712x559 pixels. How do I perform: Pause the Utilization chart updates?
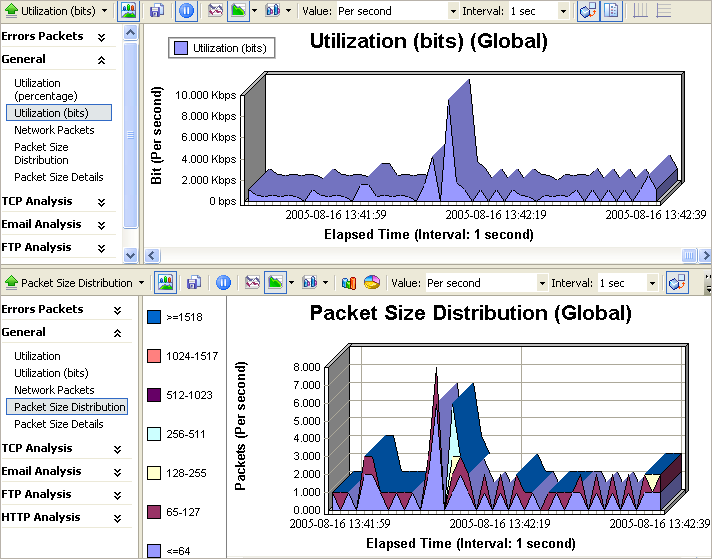[x=186, y=11]
